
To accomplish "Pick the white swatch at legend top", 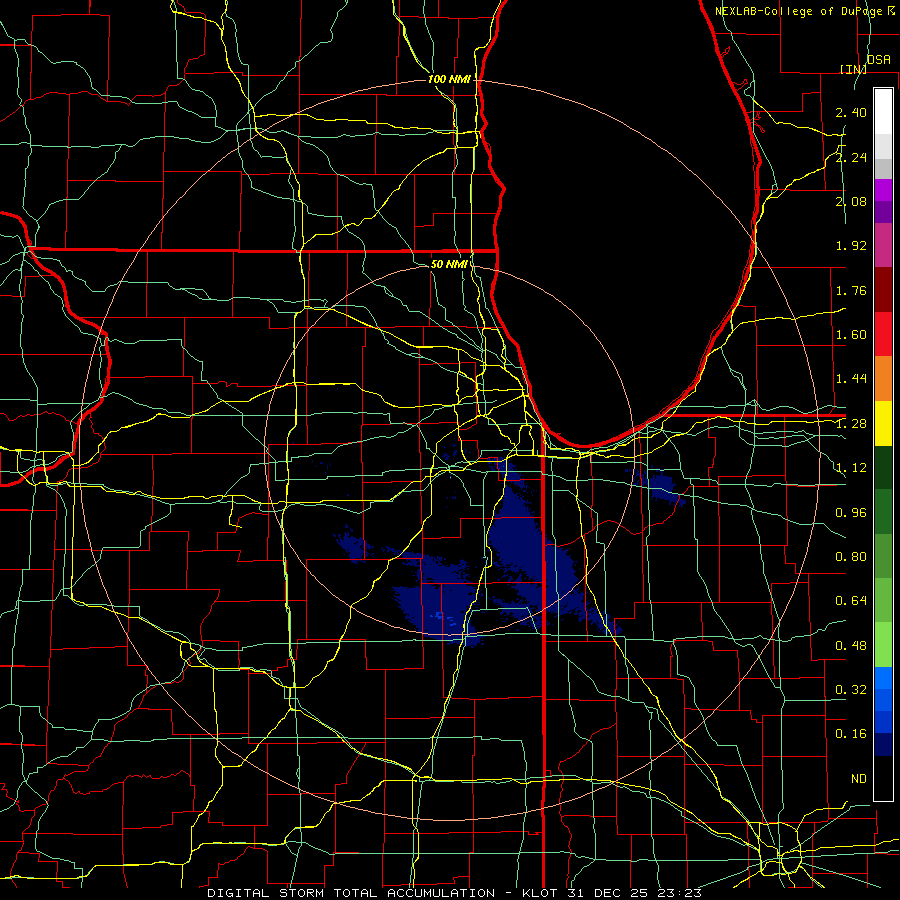I will click(x=883, y=112).
